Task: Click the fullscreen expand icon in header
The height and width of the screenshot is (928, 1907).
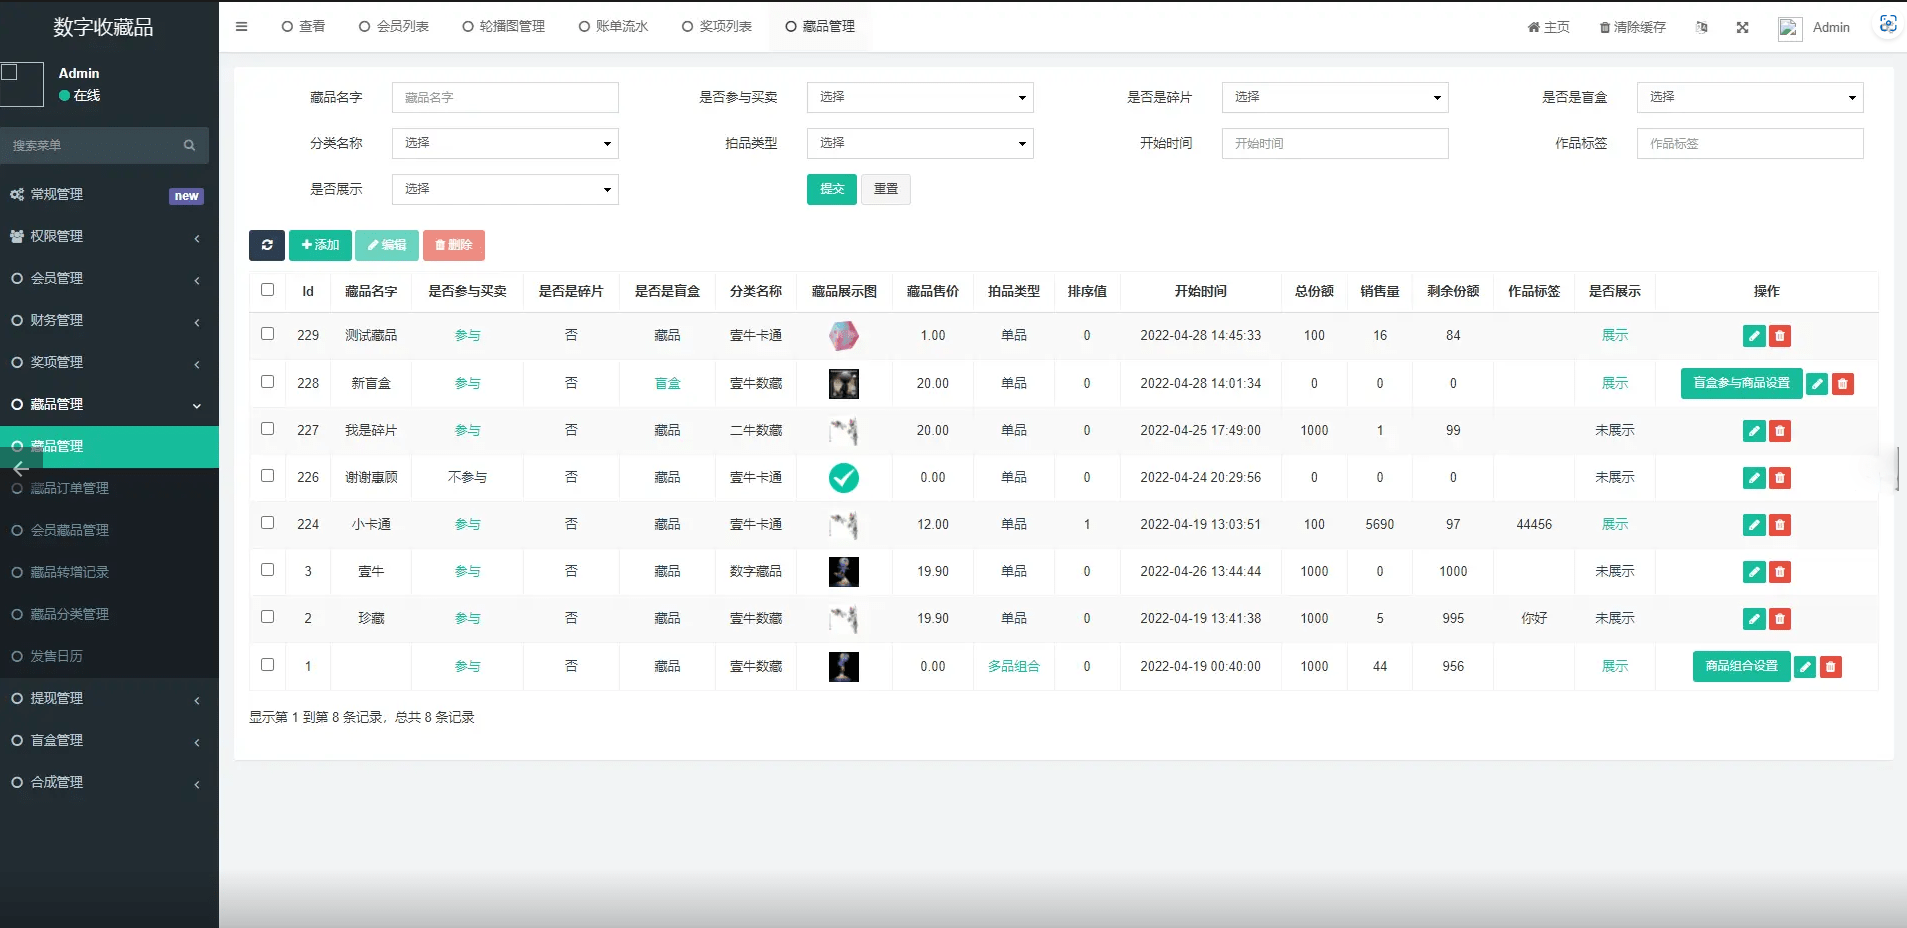Action: pos(1743,28)
